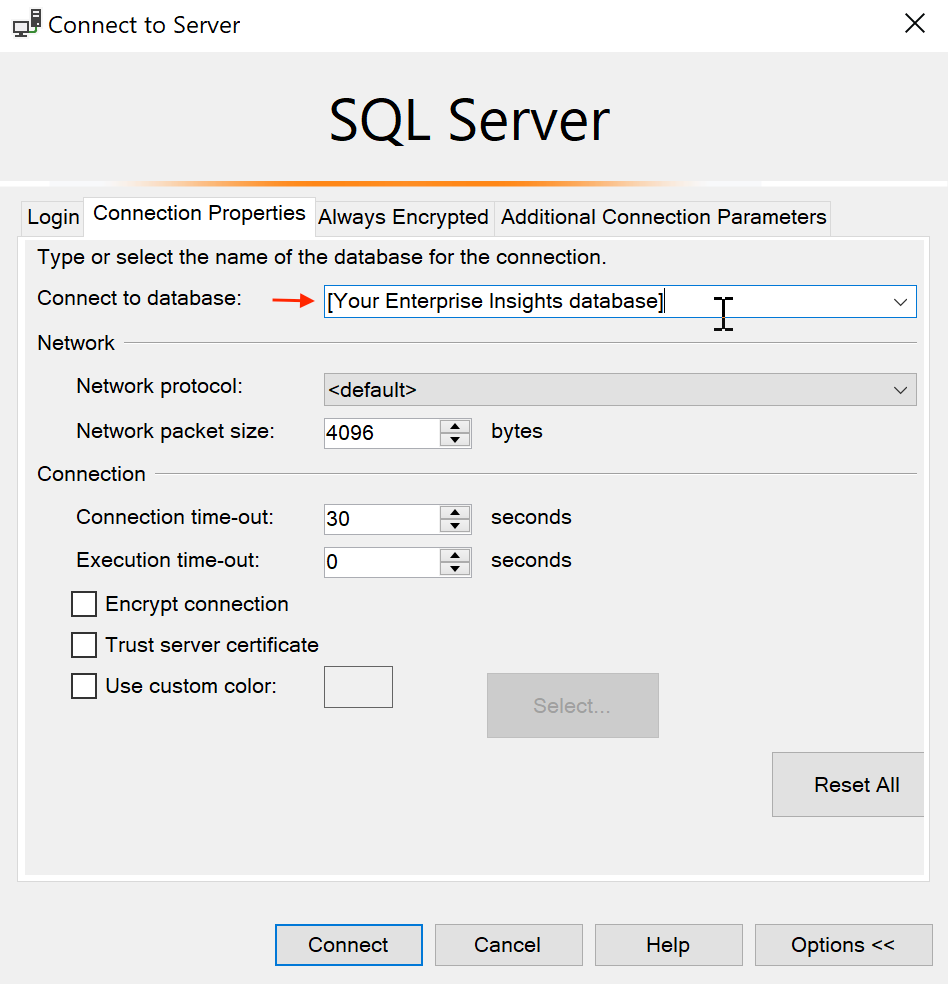Click the Network packet size value field

[382, 433]
